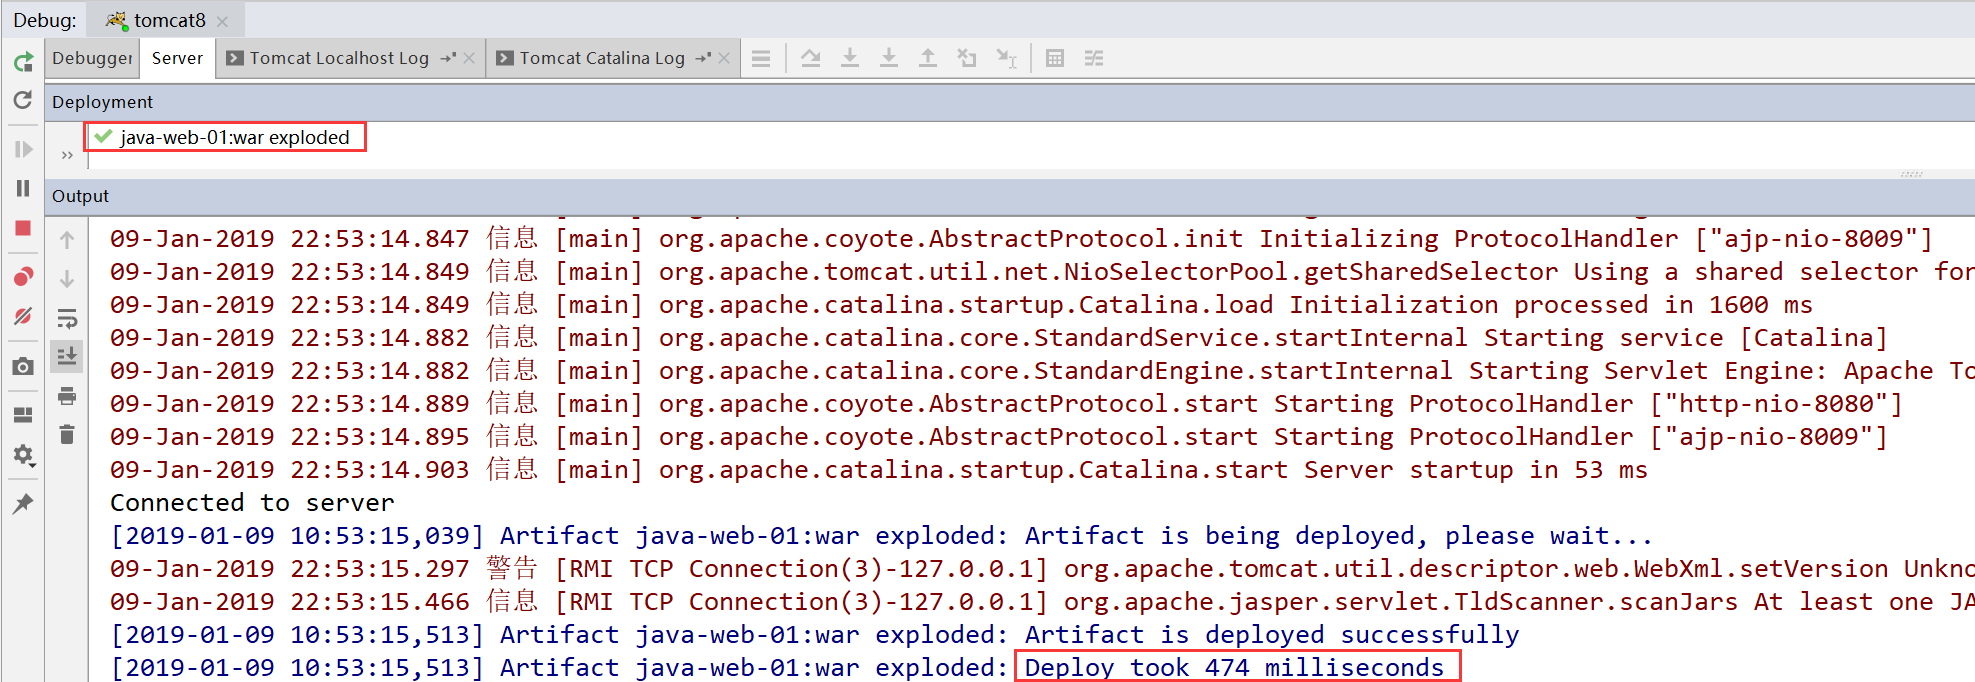Click Show Execution Point icon
Viewport: 1975px width, 682px height.
761,58
